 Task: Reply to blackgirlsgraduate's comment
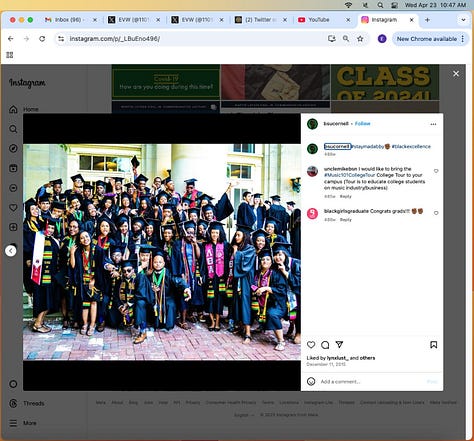(x=346, y=220)
